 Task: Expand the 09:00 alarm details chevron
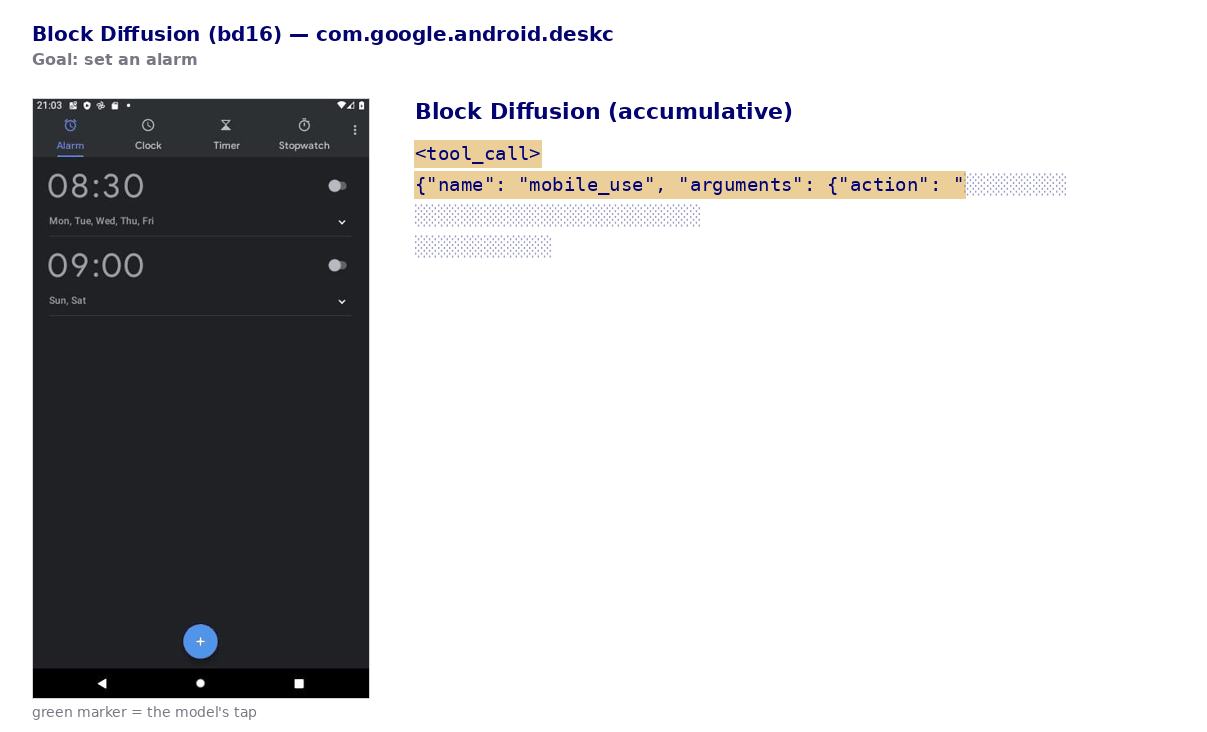coord(342,301)
